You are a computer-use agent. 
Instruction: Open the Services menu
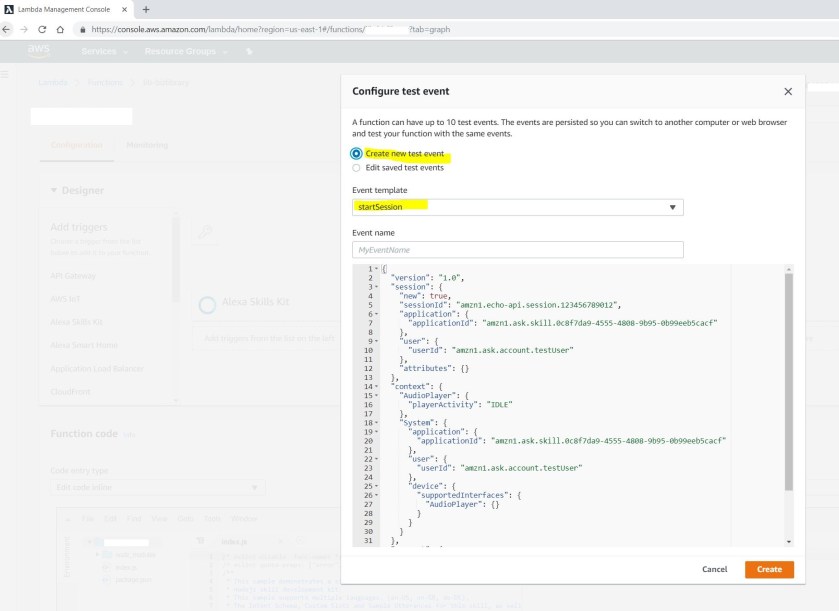(103, 51)
